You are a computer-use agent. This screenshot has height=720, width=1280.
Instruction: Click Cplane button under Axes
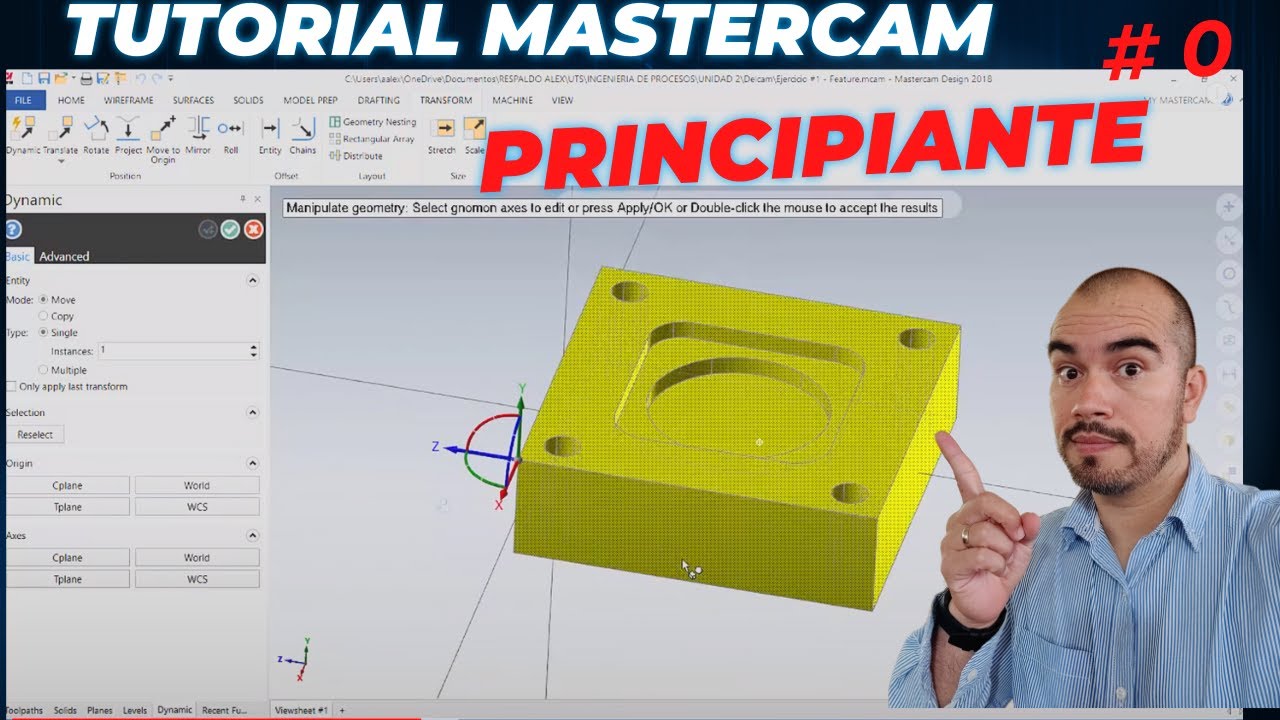point(68,557)
